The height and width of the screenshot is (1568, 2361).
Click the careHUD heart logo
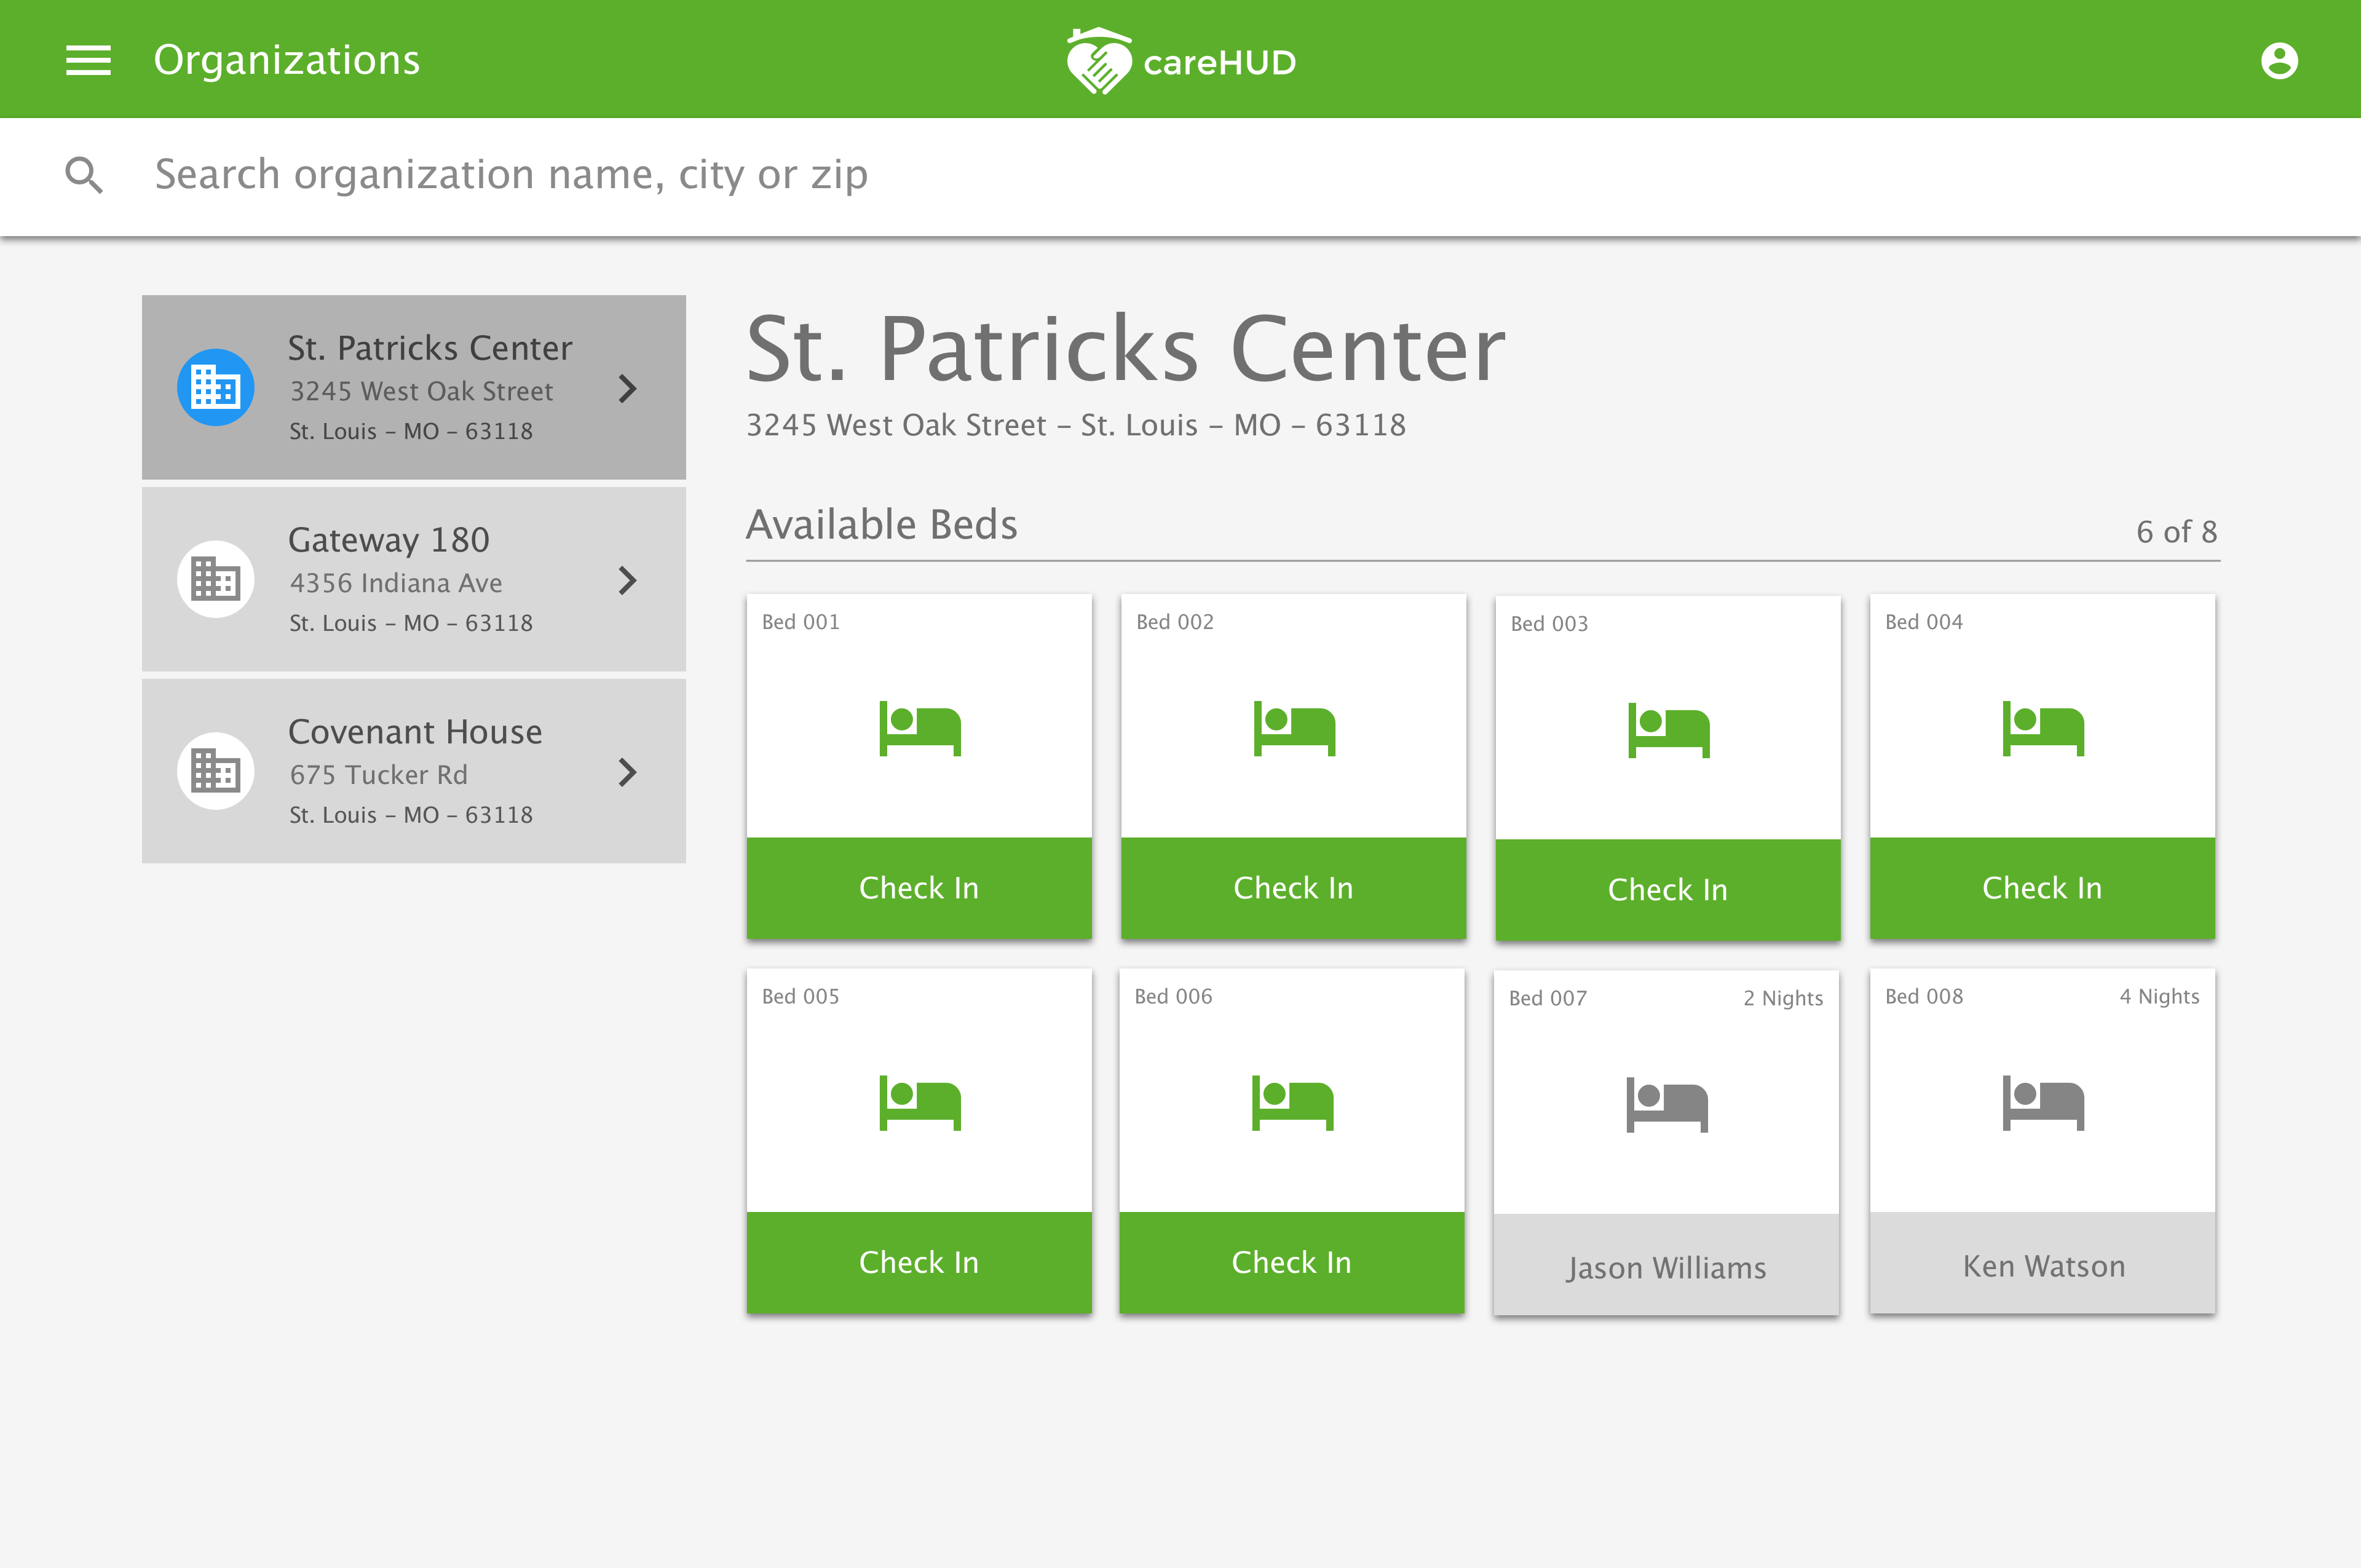[1098, 62]
